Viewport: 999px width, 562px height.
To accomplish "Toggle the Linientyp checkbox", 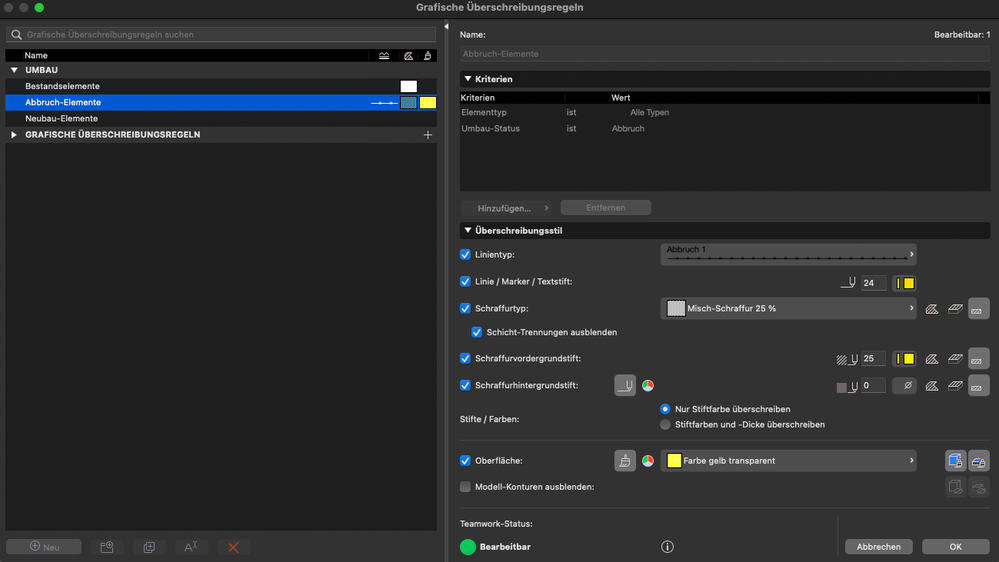I will 465,254.
